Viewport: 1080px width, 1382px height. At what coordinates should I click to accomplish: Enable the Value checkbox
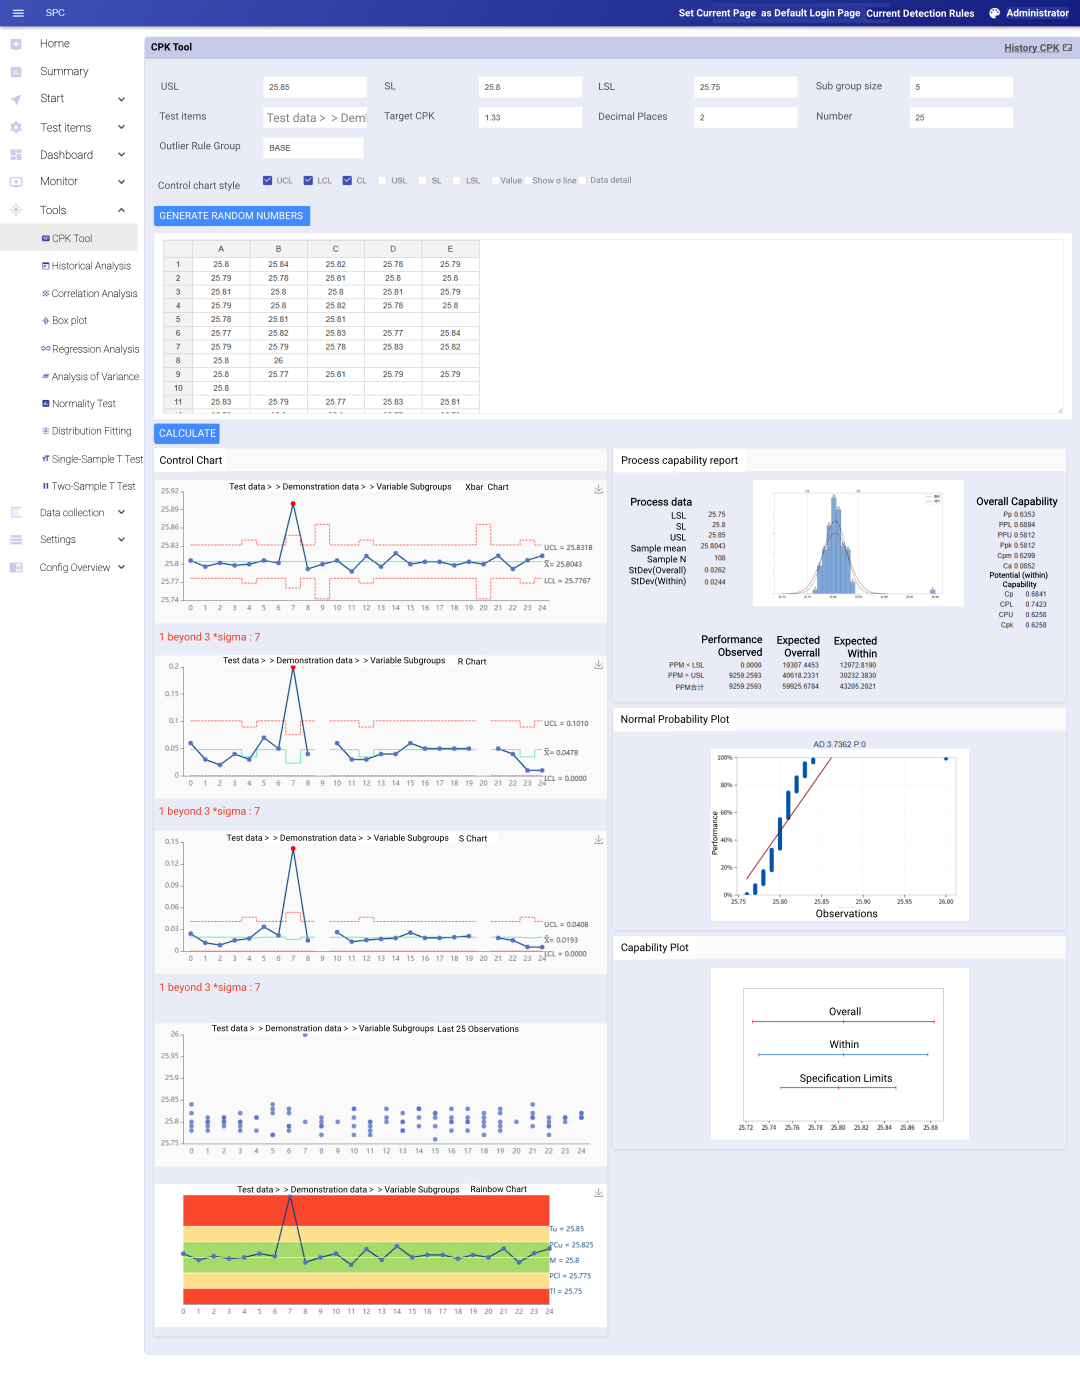click(495, 181)
